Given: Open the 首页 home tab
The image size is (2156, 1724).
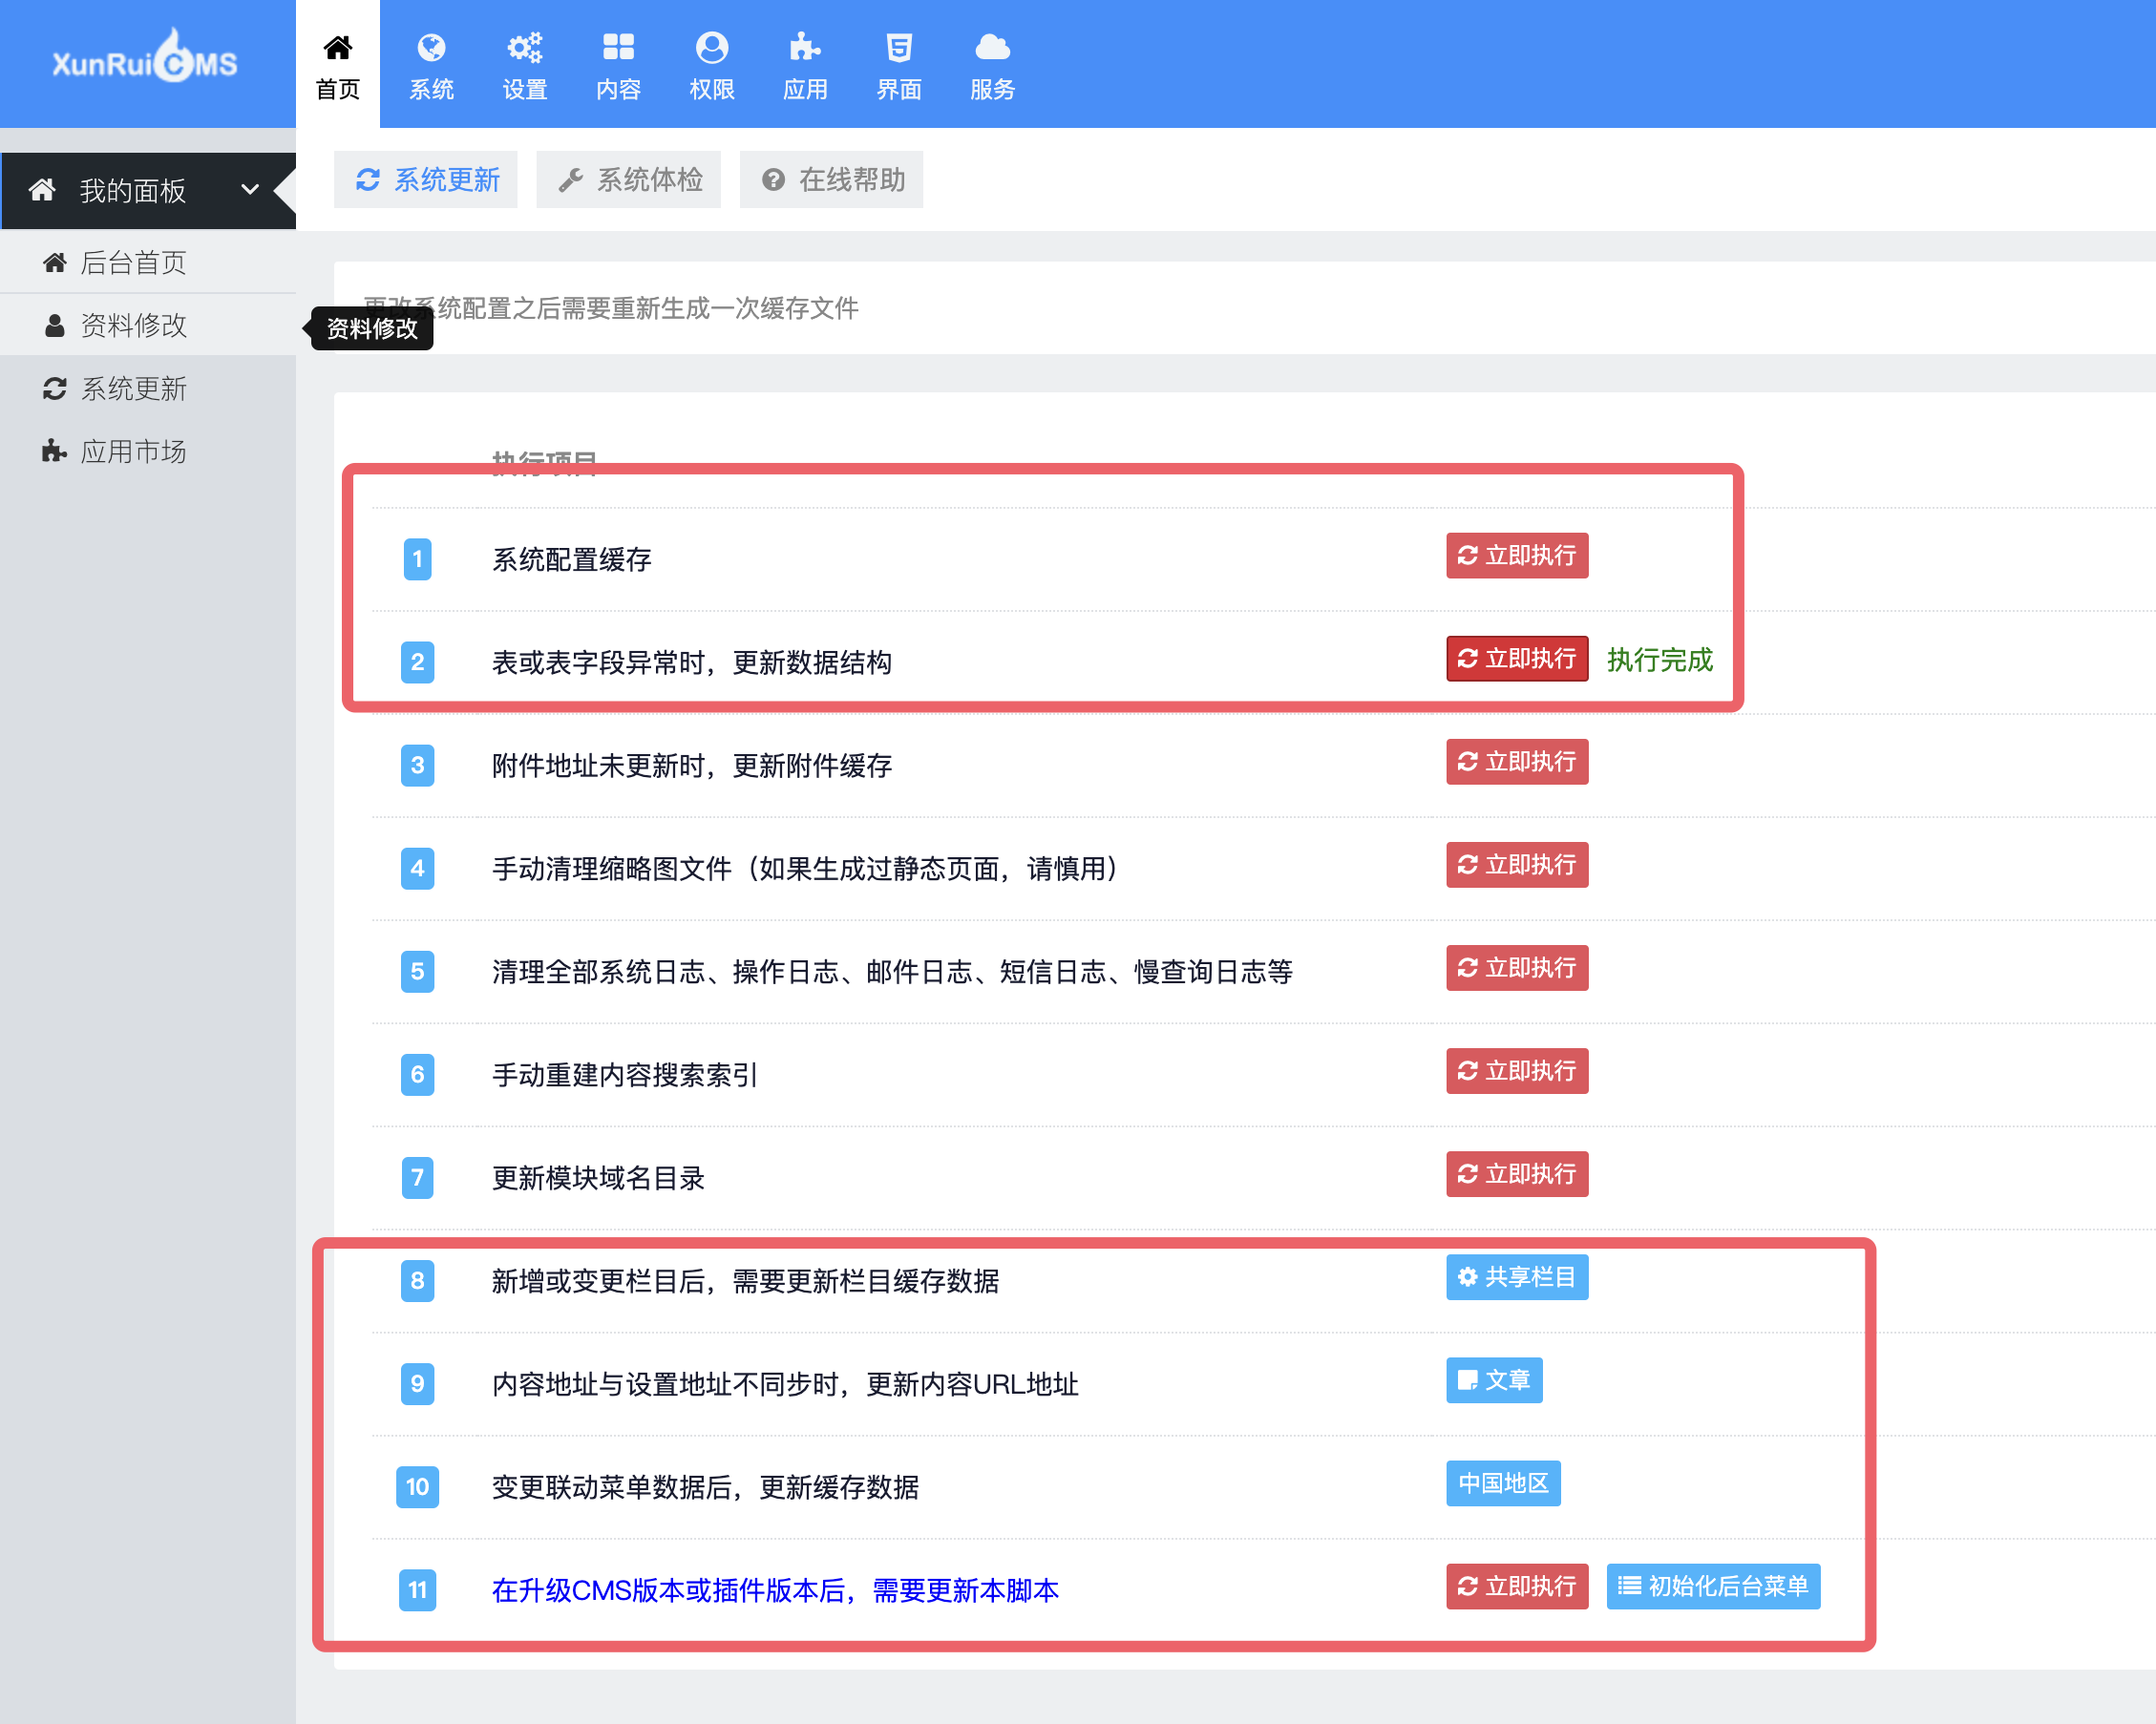Looking at the screenshot, I should (338, 66).
